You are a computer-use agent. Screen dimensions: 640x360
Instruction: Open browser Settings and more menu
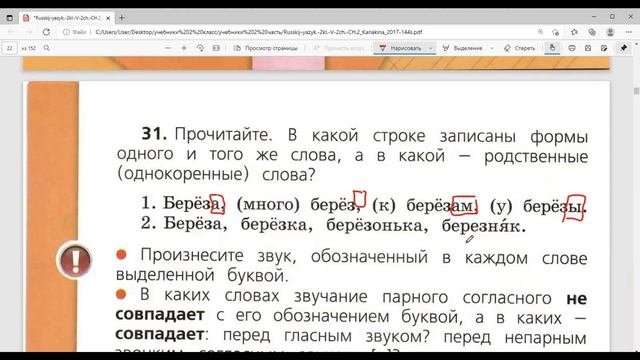[x=629, y=32]
